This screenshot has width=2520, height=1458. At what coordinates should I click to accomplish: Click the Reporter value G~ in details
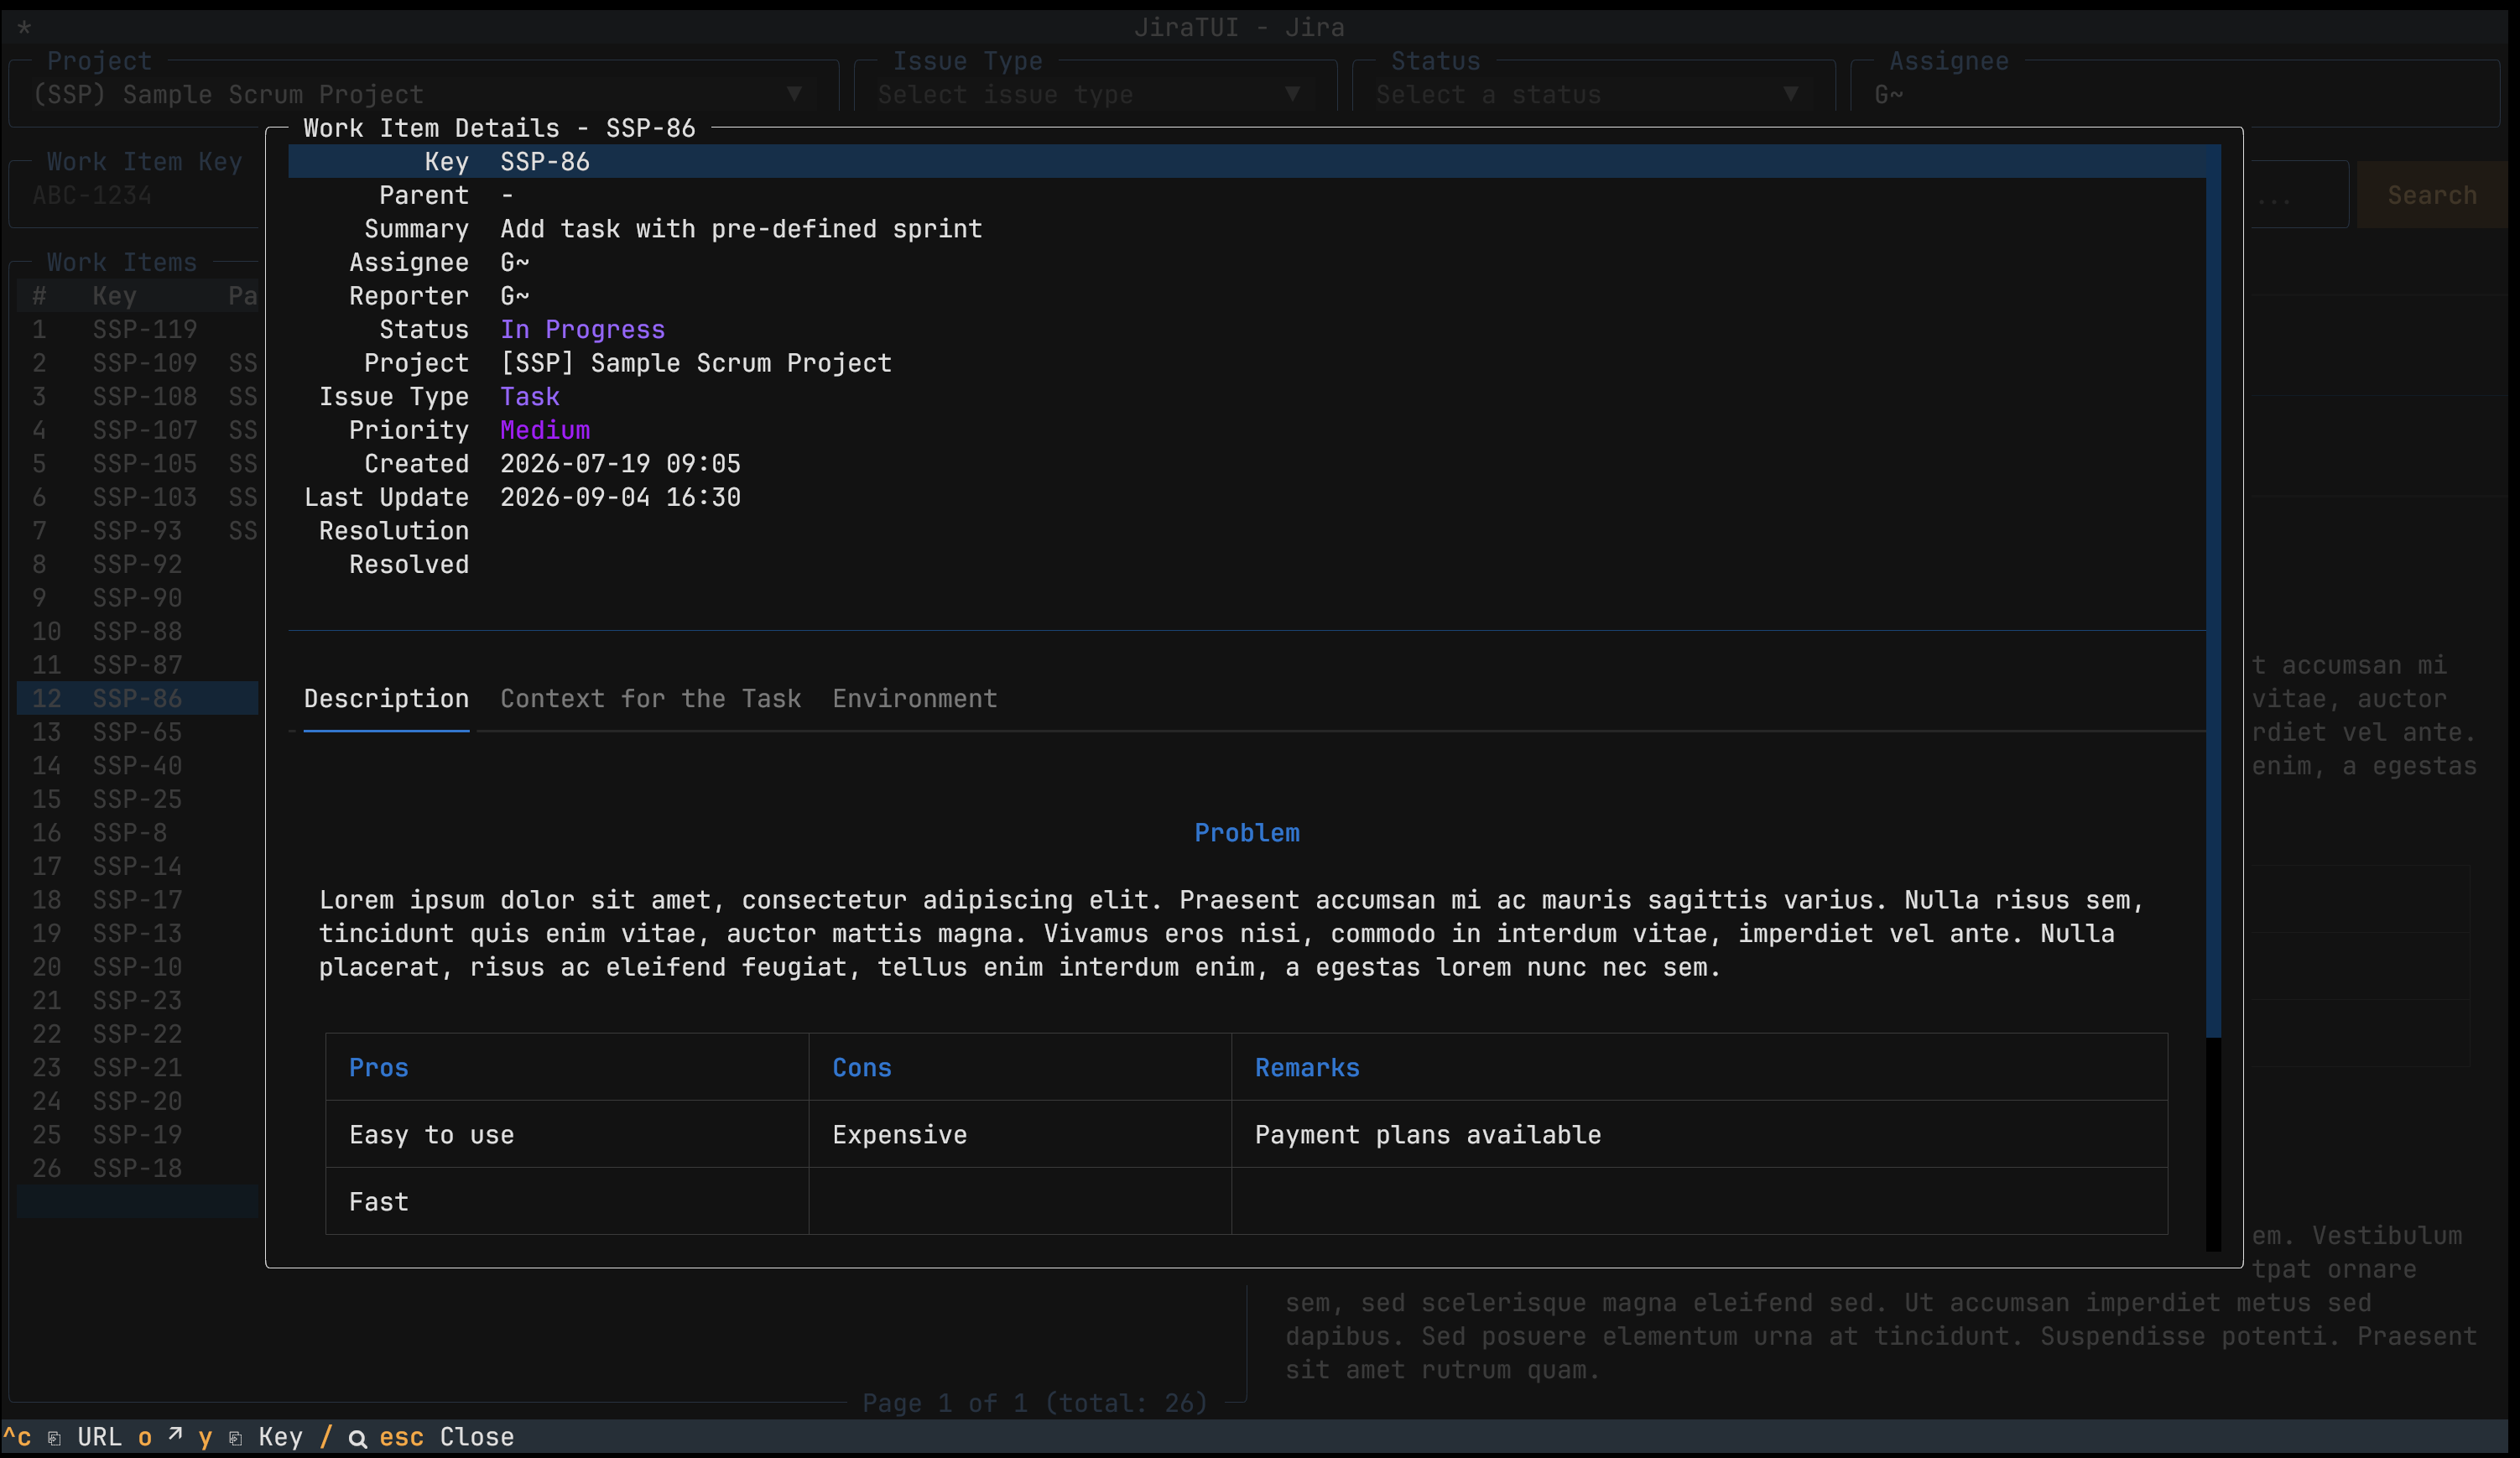[515, 296]
